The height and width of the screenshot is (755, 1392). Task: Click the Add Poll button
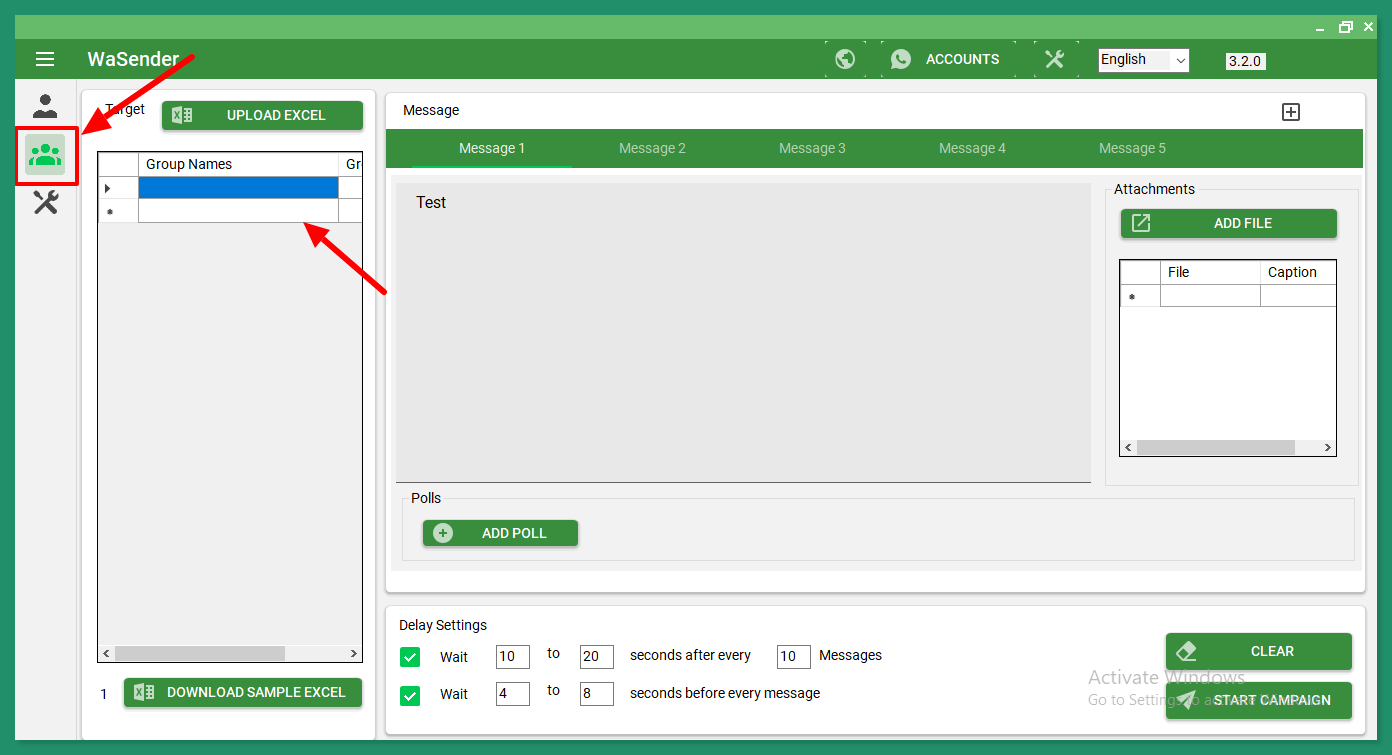tap(500, 533)
